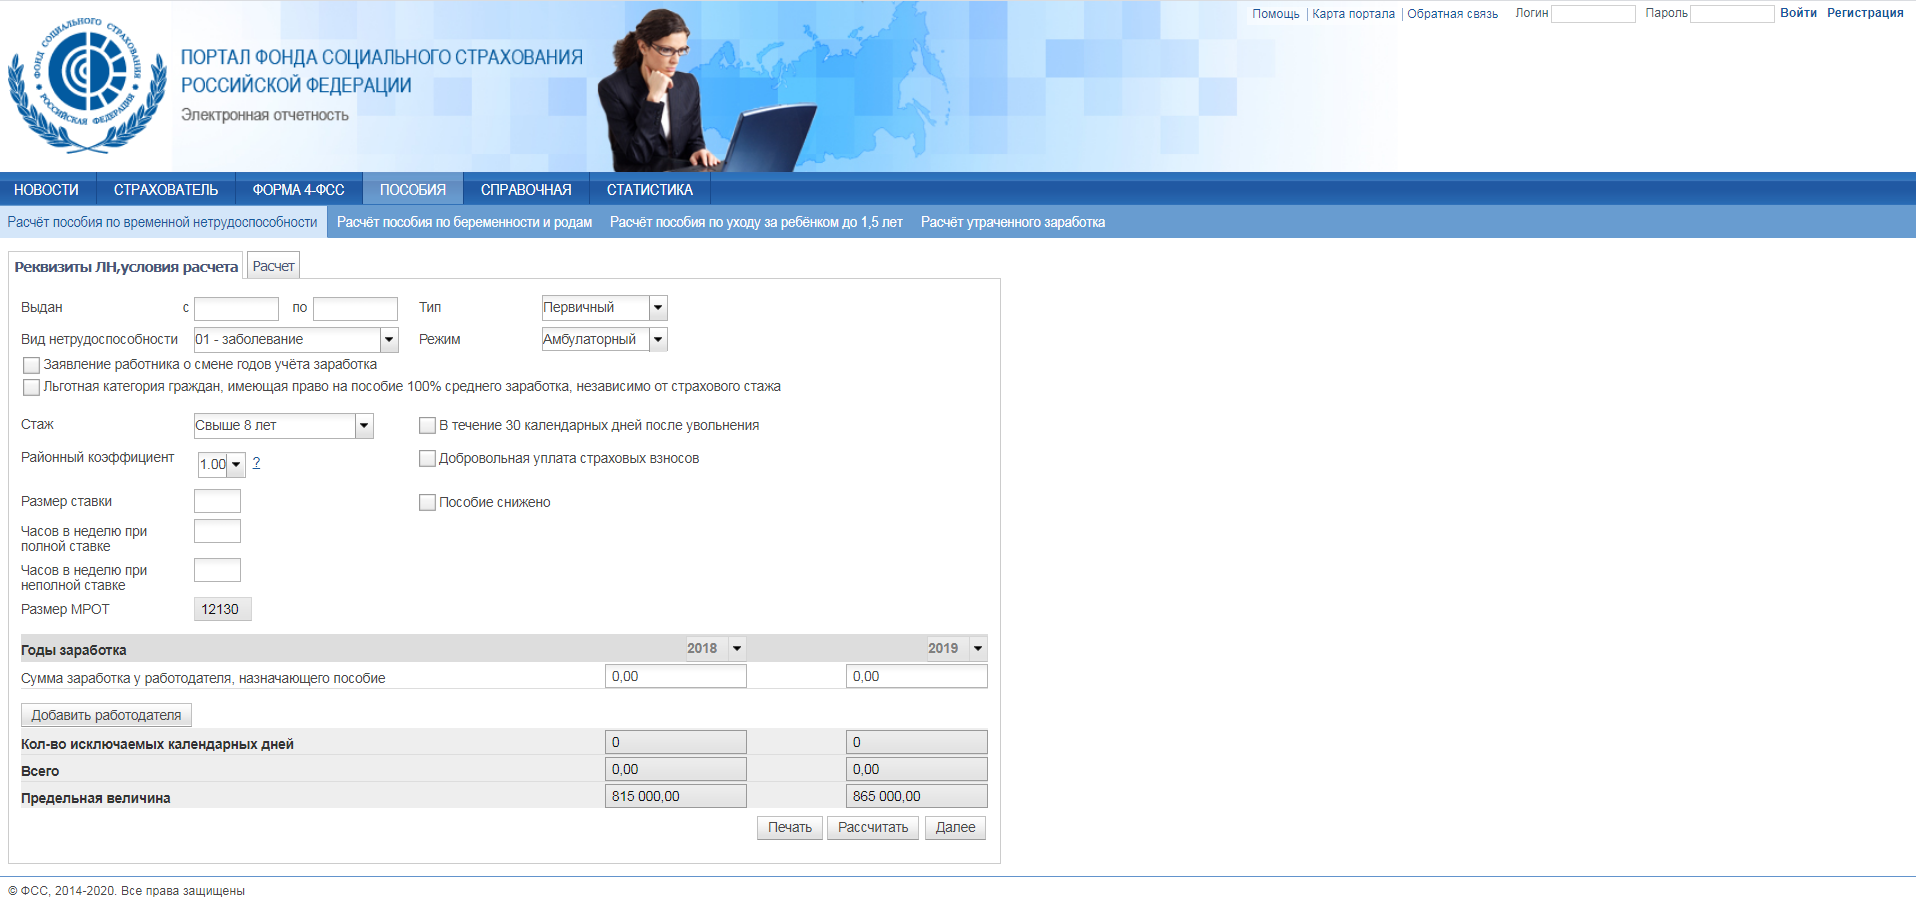Open the 'Режим' Амбулаторный dropdown

pos(658,340)
